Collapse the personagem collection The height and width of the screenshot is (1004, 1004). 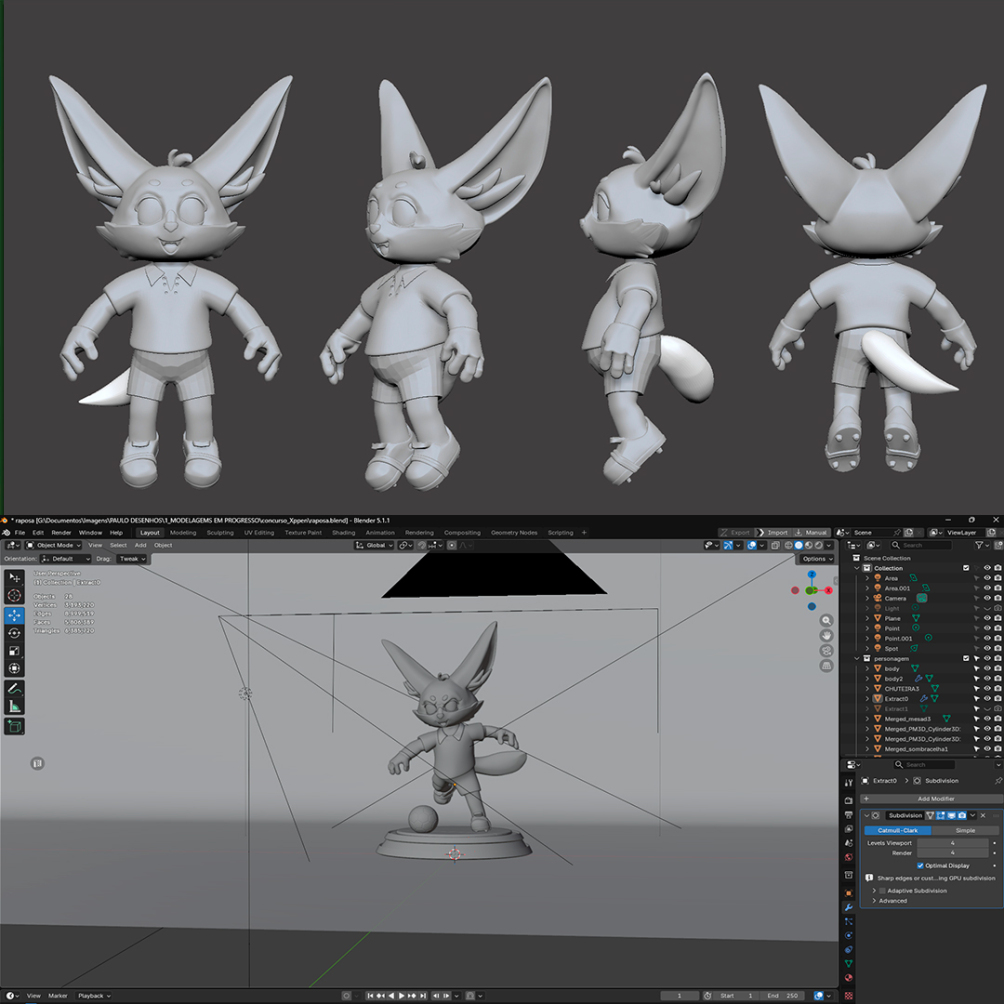coord(857,658)
